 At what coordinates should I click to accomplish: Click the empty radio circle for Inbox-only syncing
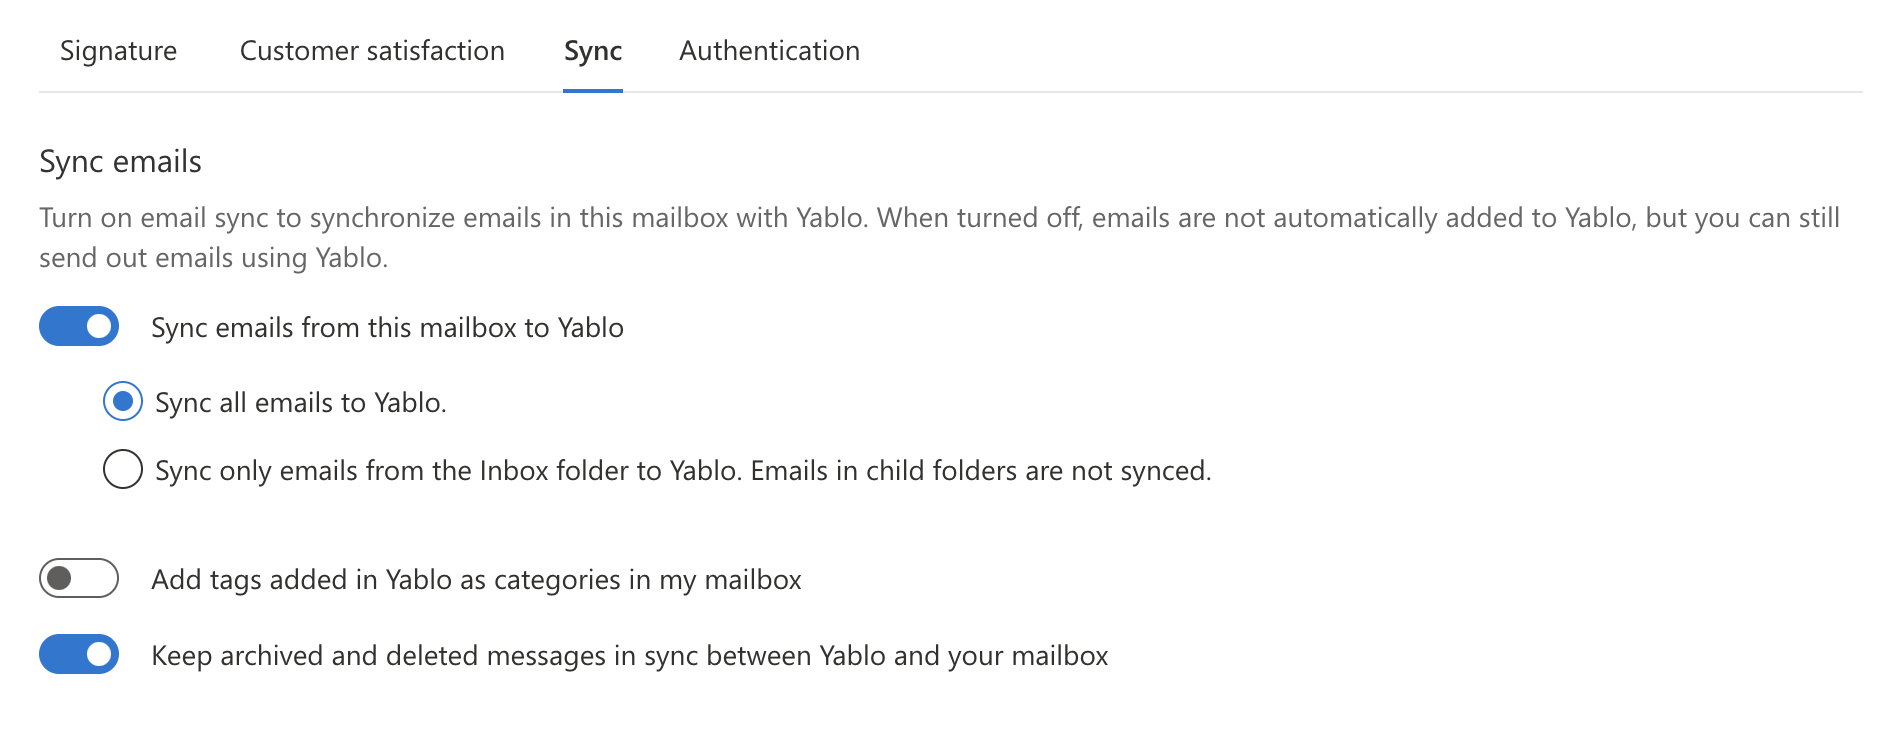[x=122, y=470]
